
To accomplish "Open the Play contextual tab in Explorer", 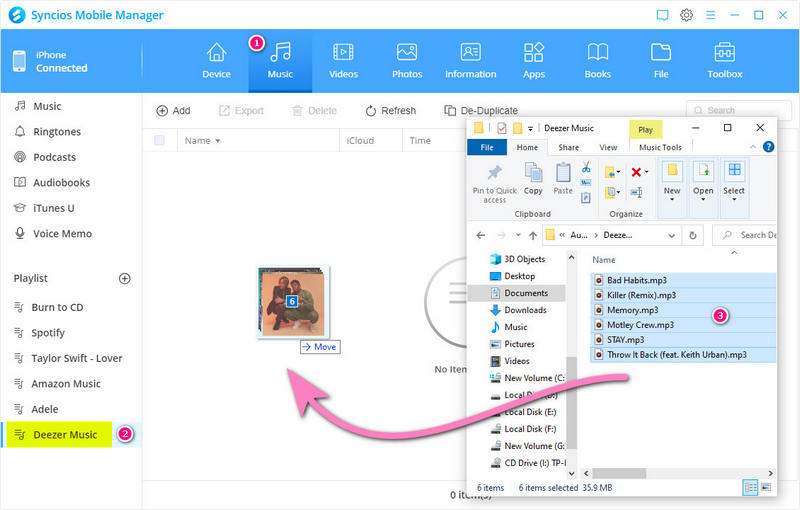I will coord(645,130).
